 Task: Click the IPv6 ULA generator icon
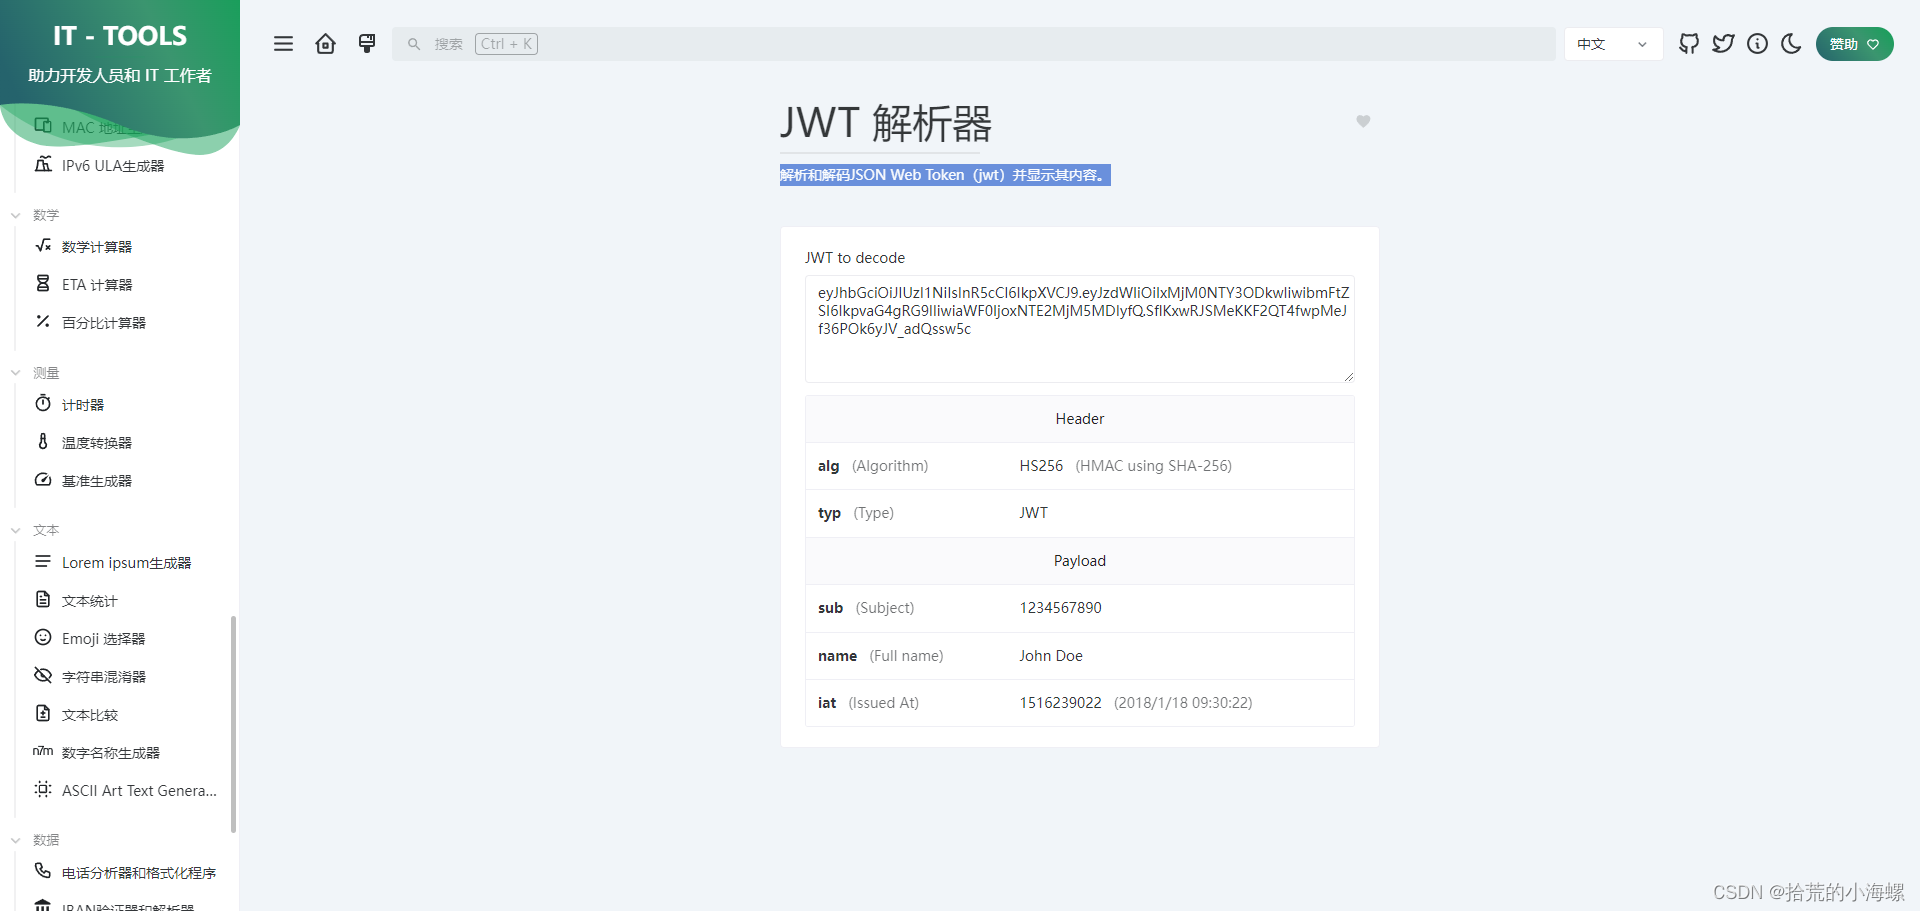tap(43, 164)
